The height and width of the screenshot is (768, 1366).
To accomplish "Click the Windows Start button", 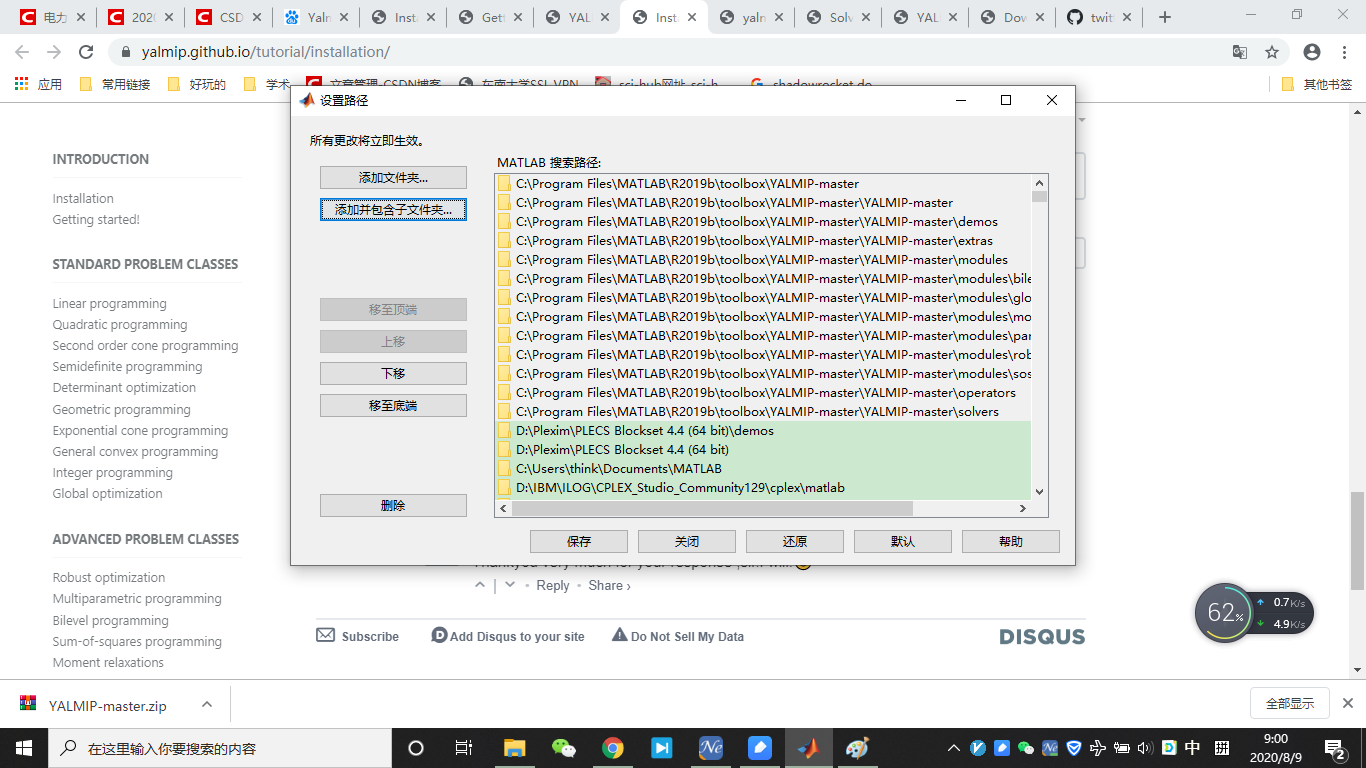I will (x=23, y=748).
